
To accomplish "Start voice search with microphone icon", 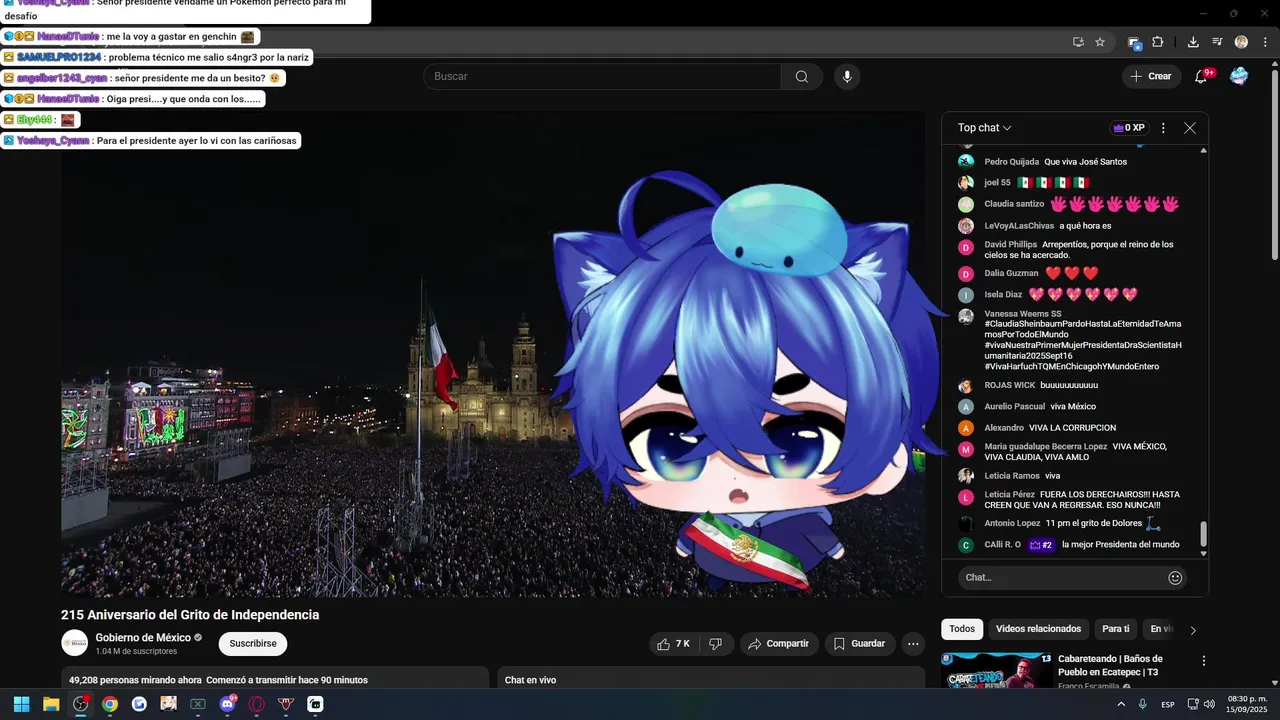I will 847,77.
